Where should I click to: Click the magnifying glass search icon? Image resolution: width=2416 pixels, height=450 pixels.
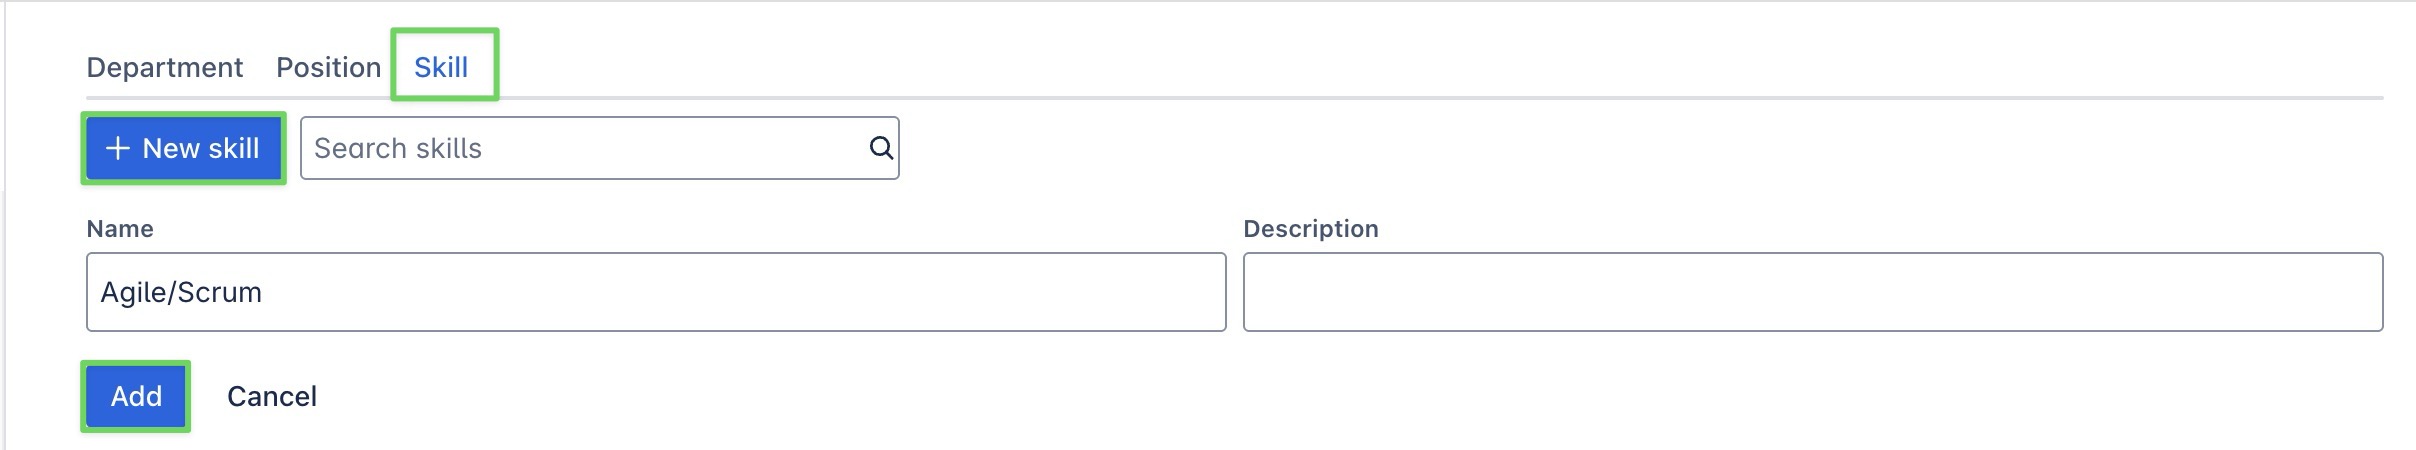click(880, 148)
